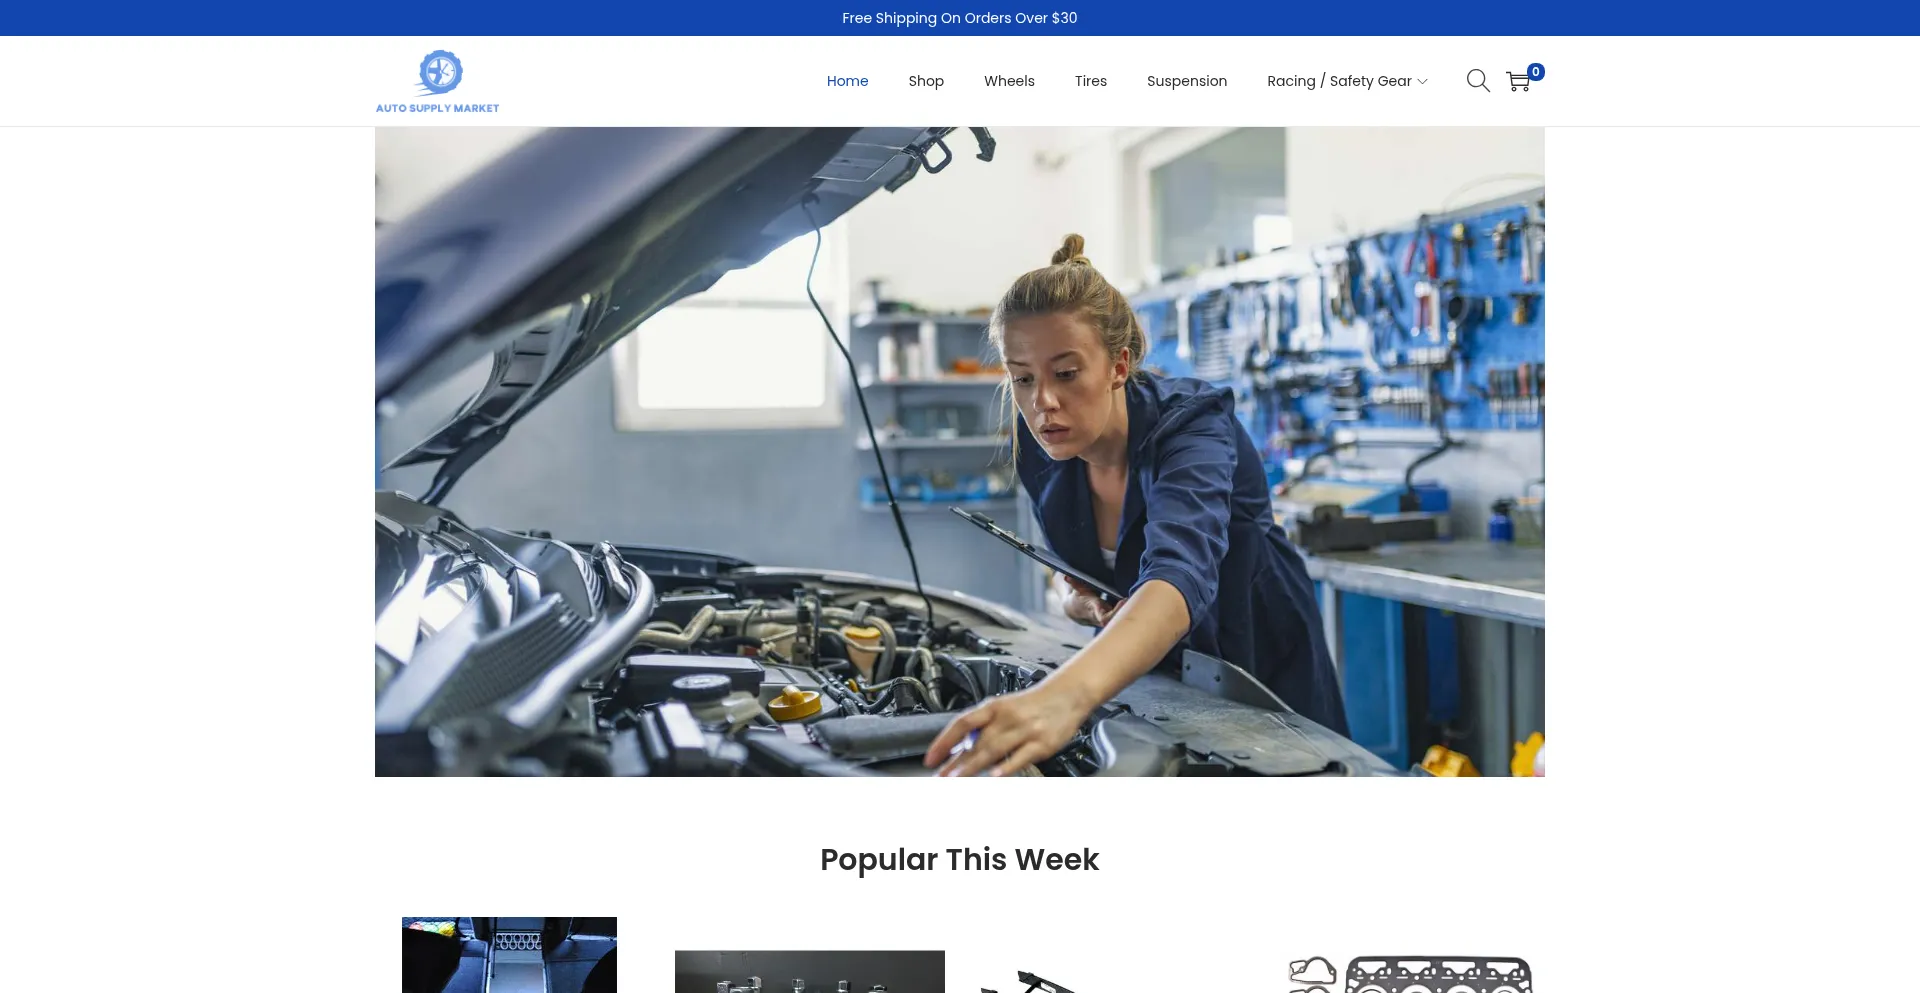Go to the Home menu item

[847, 81]
